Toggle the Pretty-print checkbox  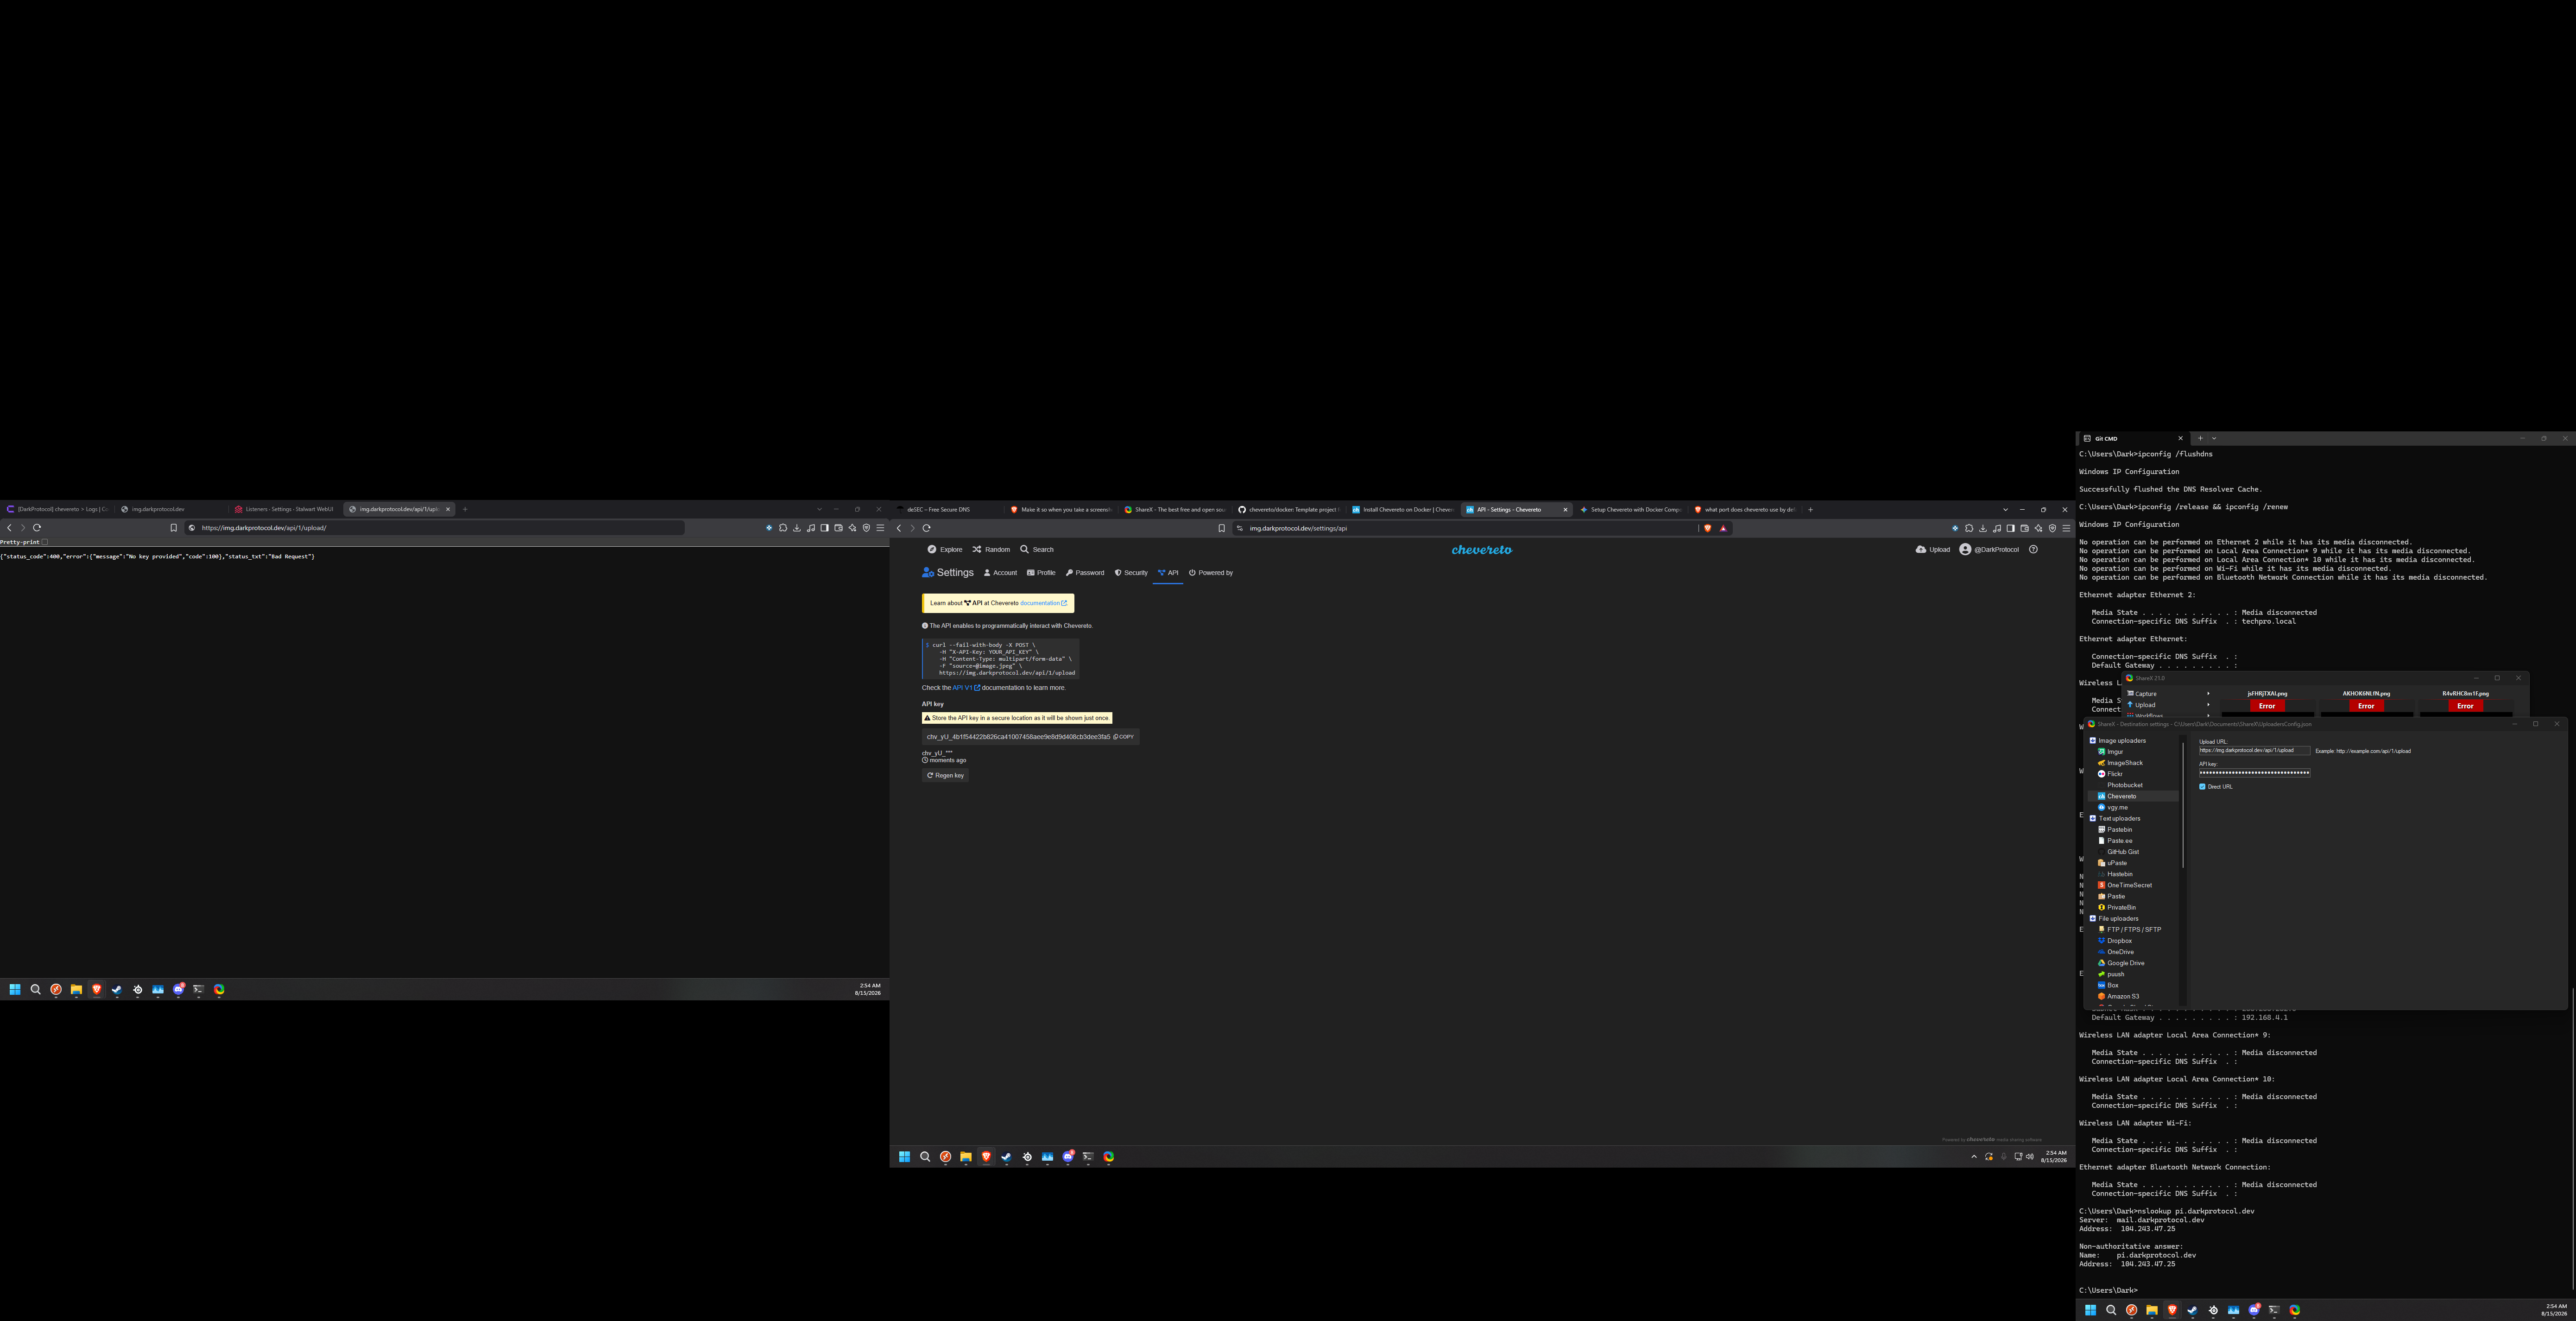click(45, 542)
